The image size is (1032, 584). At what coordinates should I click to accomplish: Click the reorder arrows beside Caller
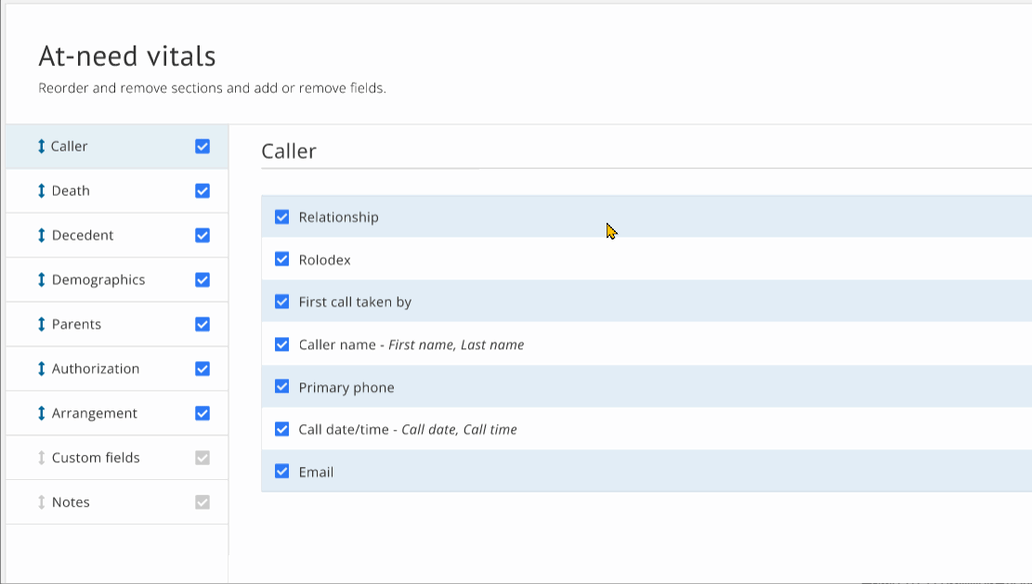pos(40,146)
